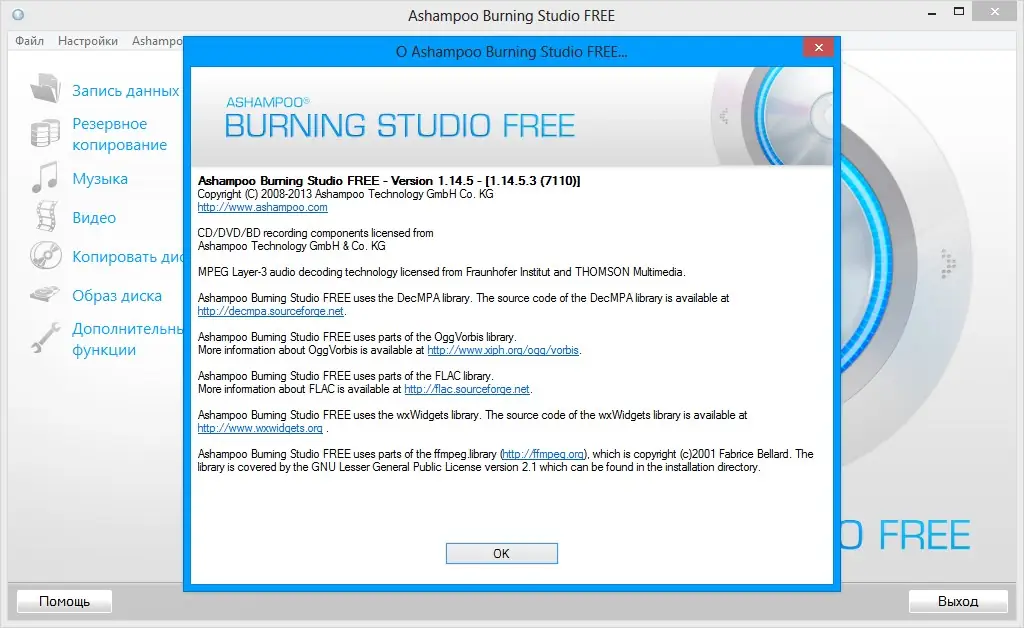Screen dimensions: 1024x628
Task: Open the decmpa.sourceforge.net link
Action: point(270,311)
